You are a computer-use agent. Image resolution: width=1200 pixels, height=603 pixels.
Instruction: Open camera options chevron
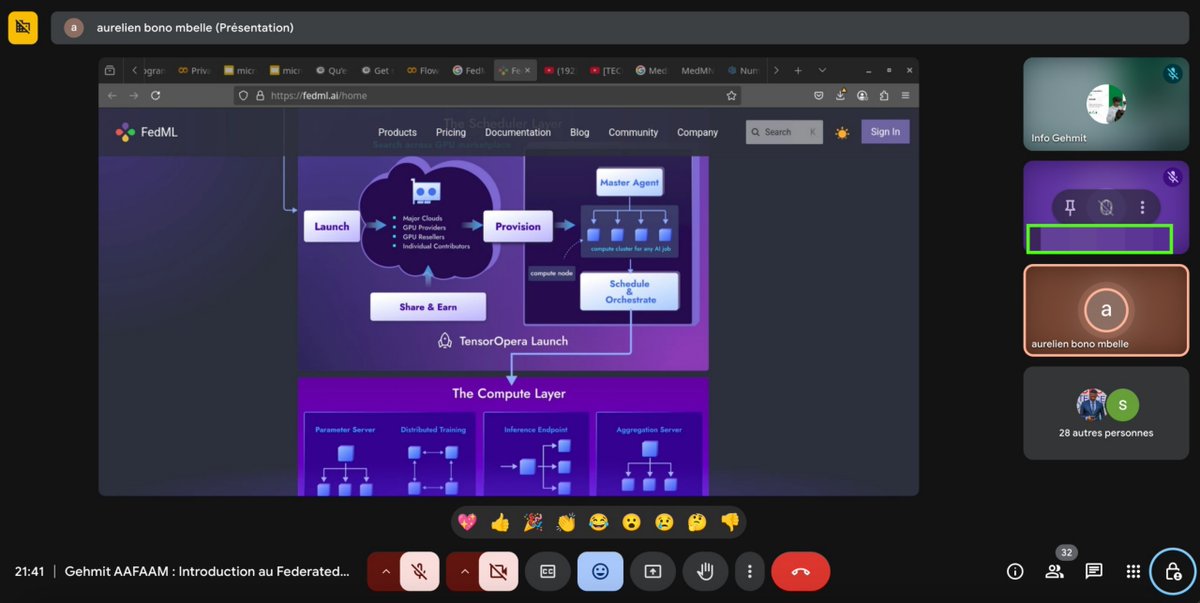(x=463, y=572)
